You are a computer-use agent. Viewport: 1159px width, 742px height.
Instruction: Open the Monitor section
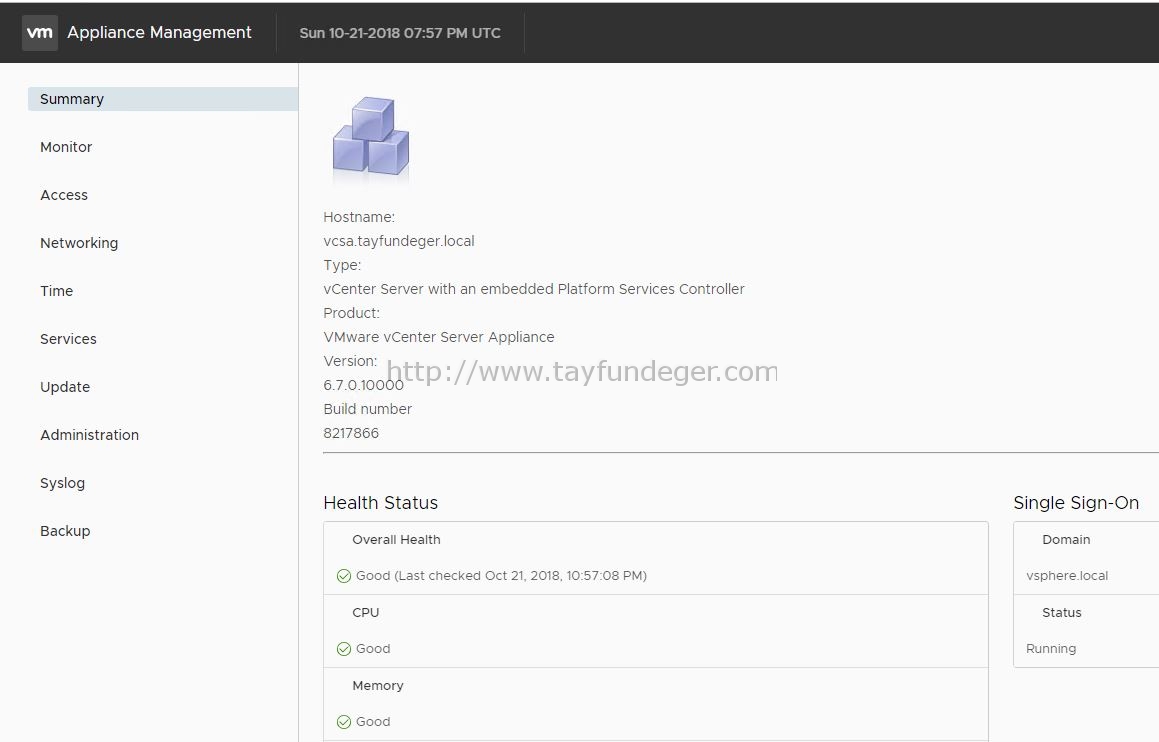pyautogui.click(x=66, y=147)
